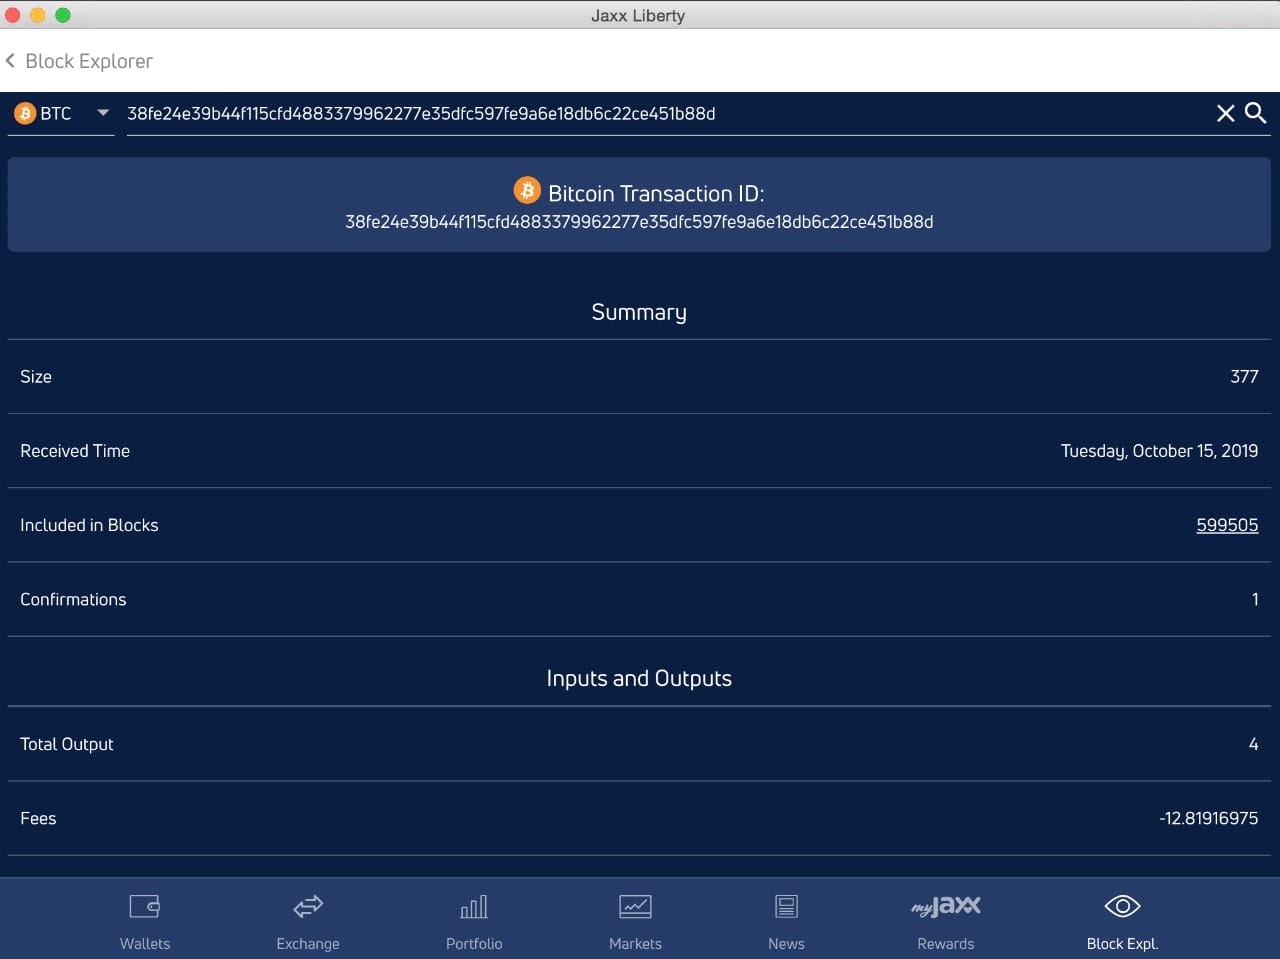
Task: Click the Total Output label
Action: pos(67,744)
